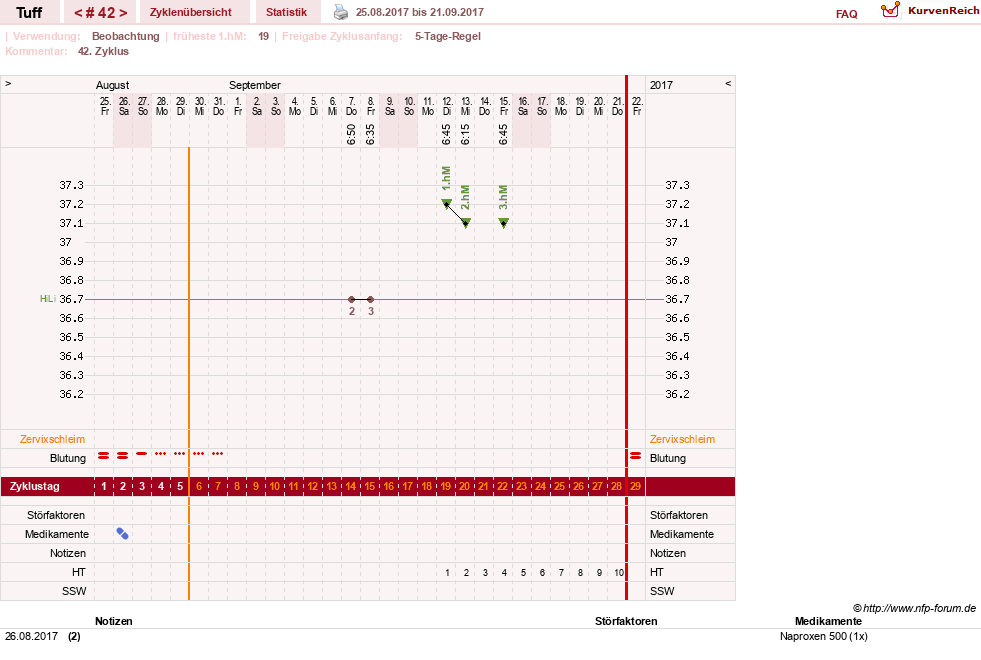Click HT value 10 in the HT row

(619, 572)
